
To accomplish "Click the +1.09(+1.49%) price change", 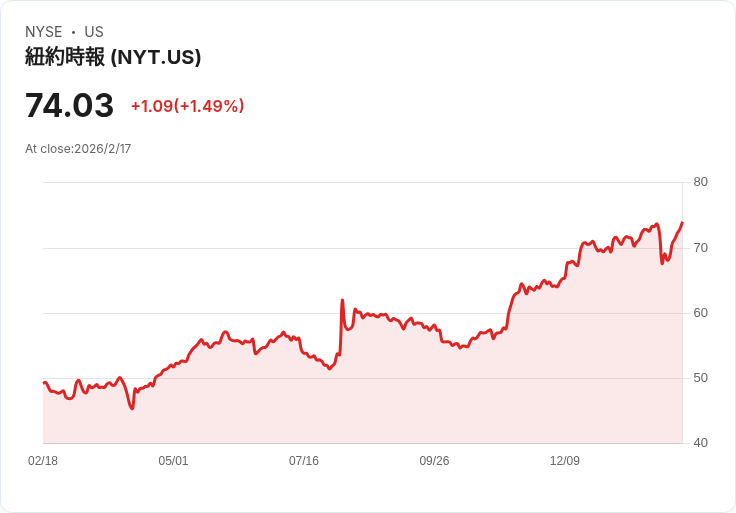I will click(x=187, y=106).
